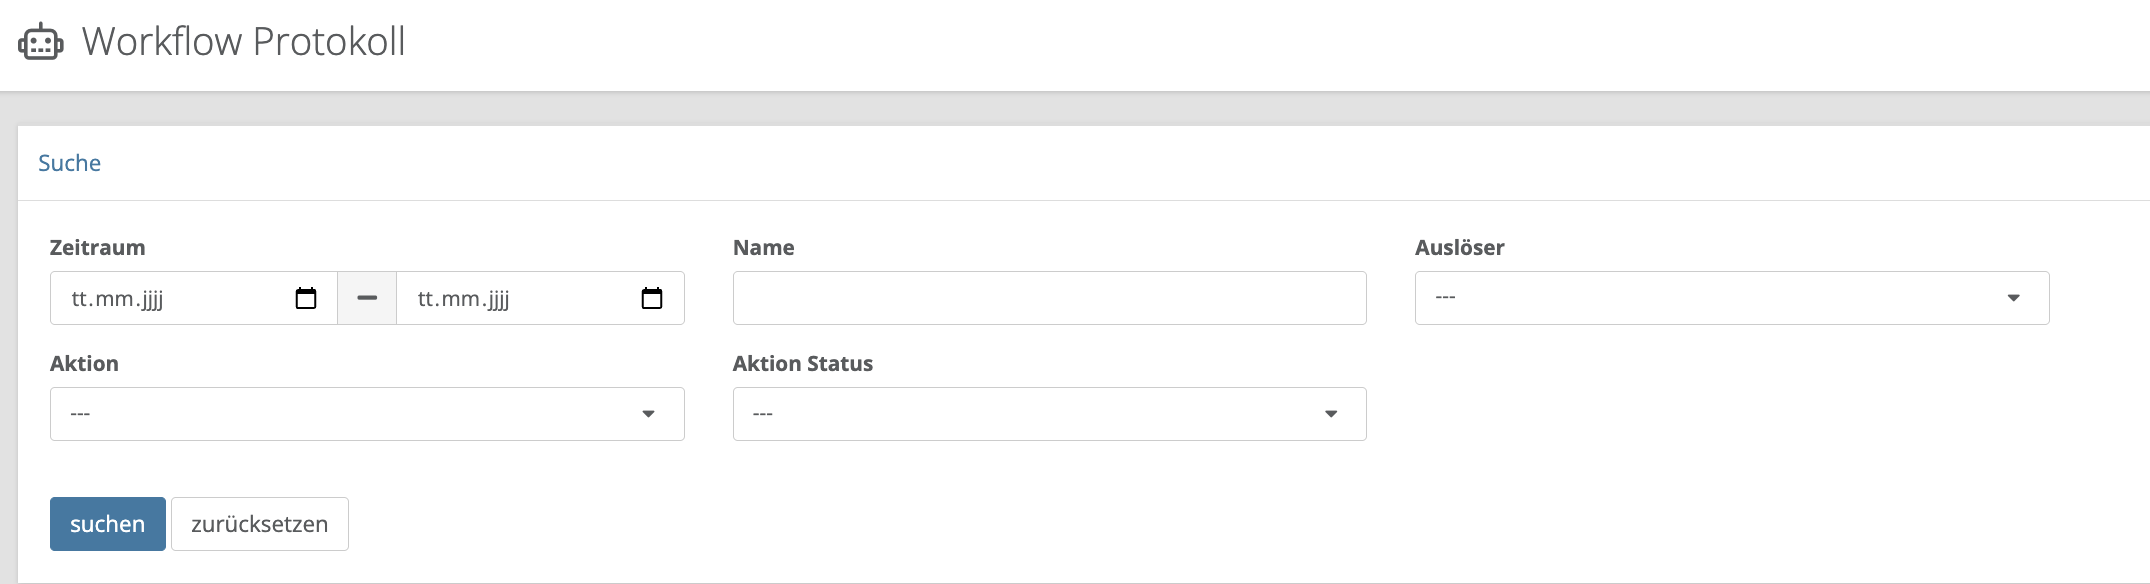Image resolution: width=2150 pixels, height=584 pixels.
Task: Click the Aktion Status field label
Action: (802, 364)
